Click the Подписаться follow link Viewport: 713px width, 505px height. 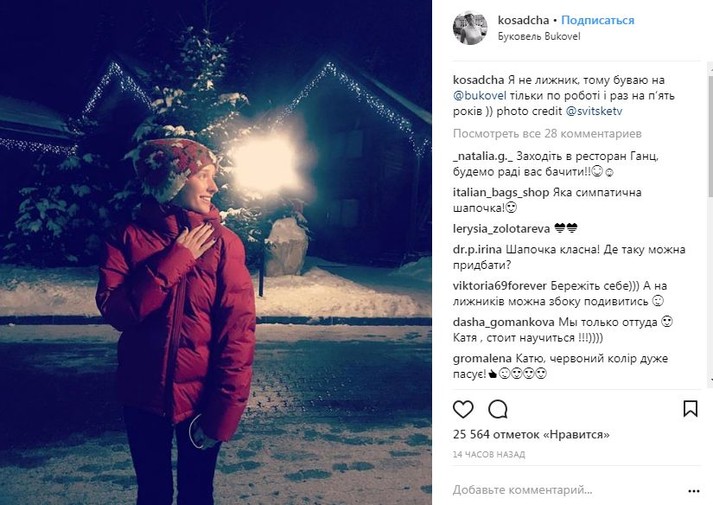click(x=598, y=20)
